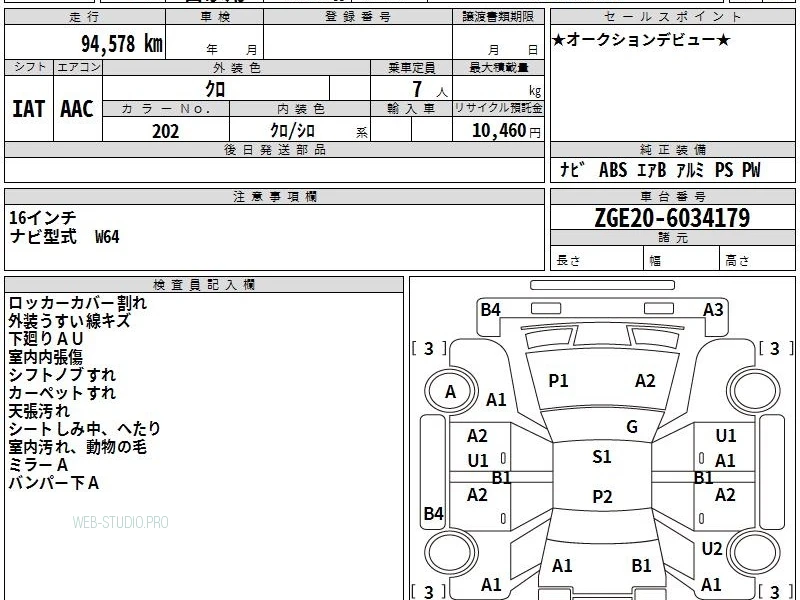The height and width of the screenshot is (600, 800).
Task: Select the 登録番号 header
Action: pos(358,17)
